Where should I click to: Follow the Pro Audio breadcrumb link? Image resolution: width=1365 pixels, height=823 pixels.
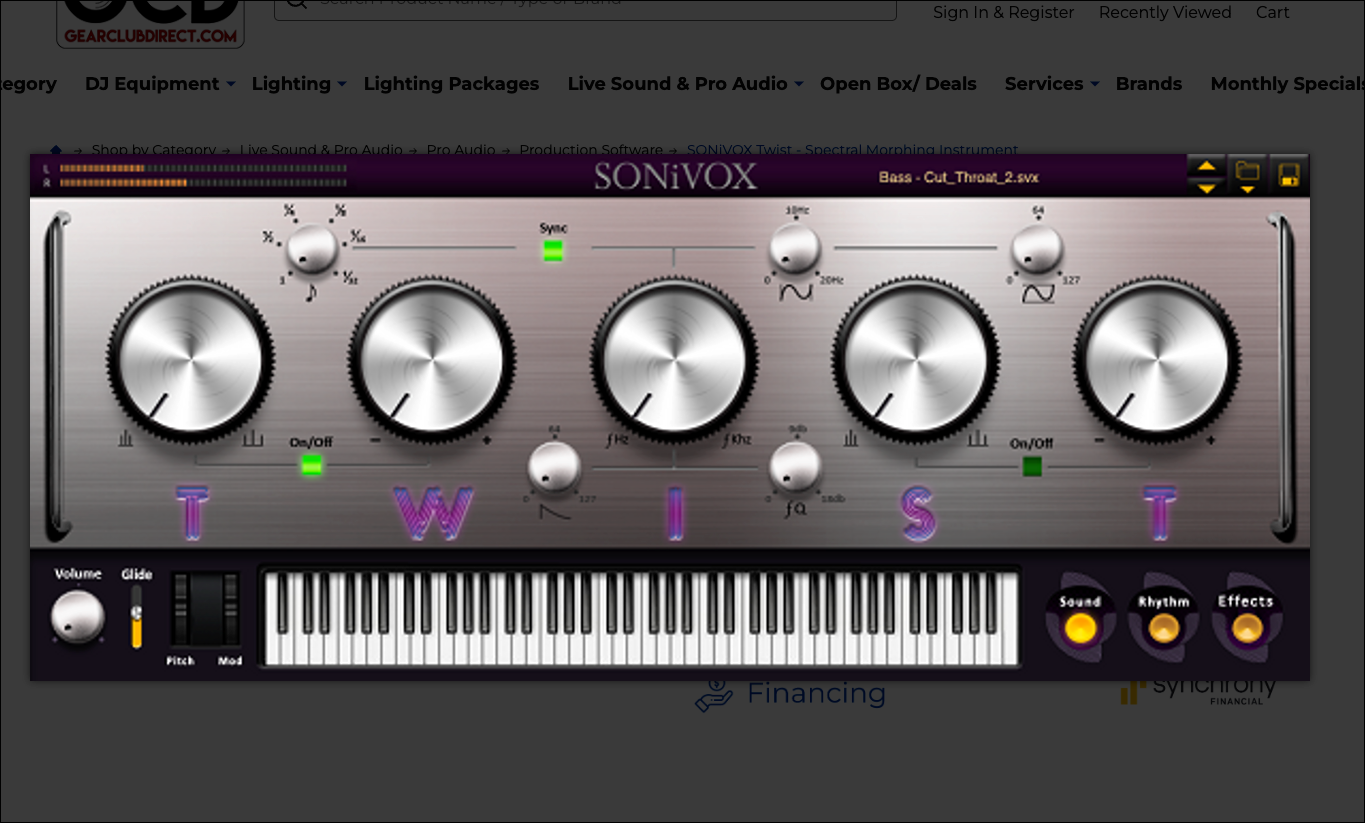point(461,150)
